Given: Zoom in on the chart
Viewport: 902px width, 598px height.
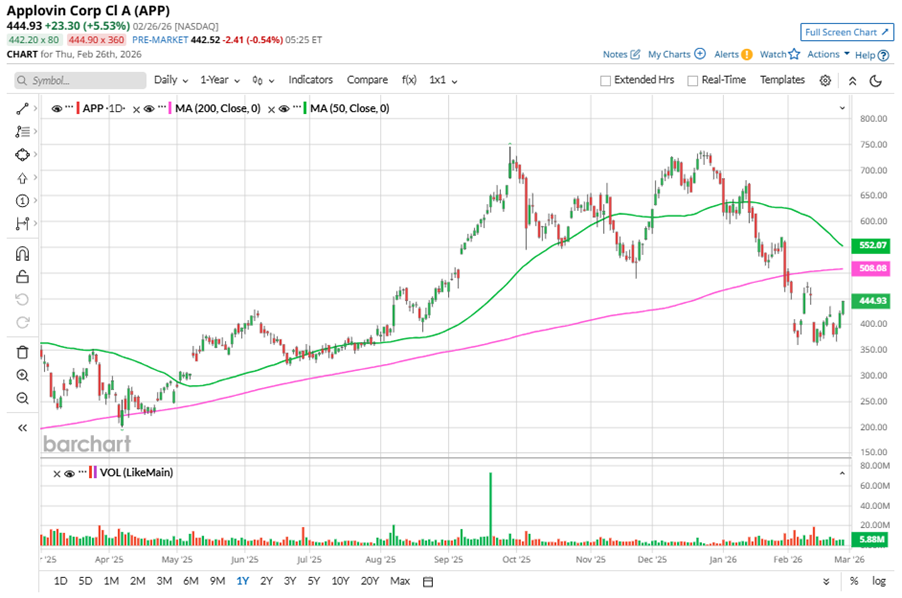Looking at the screenshot, I should [22, 375].
